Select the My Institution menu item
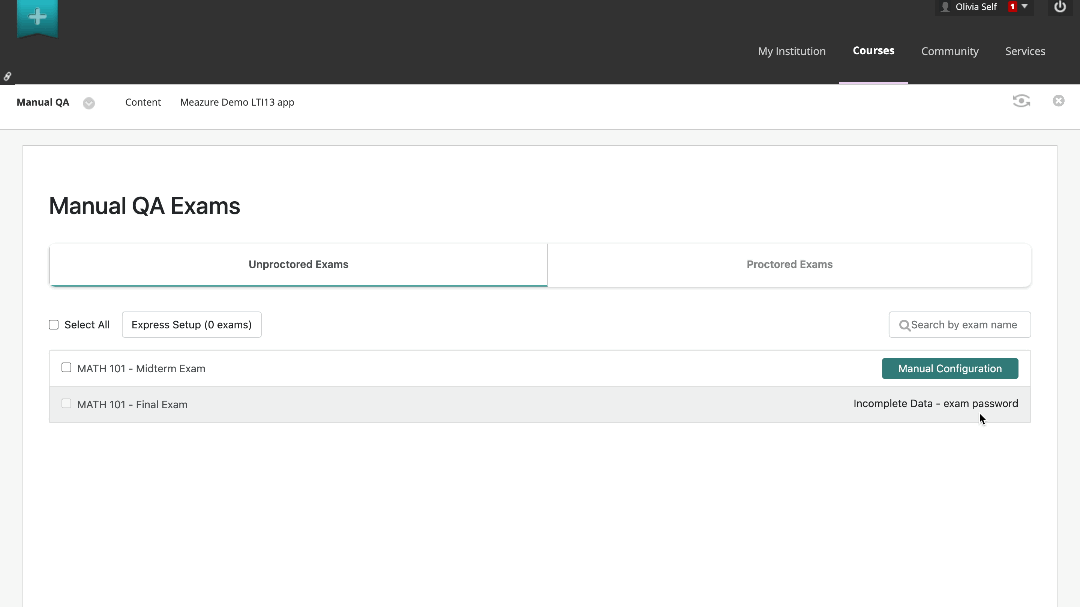 pos(791,51)
